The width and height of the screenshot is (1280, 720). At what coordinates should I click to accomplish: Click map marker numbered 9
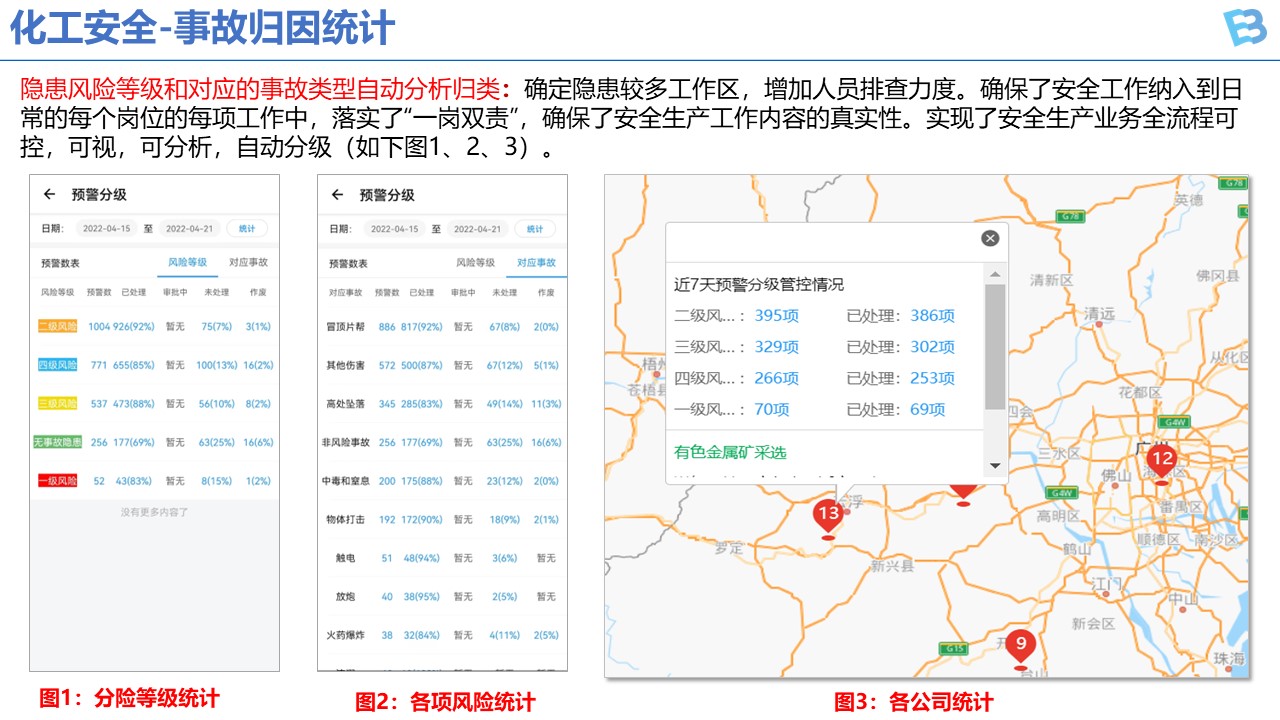(x=1020, y=643)
